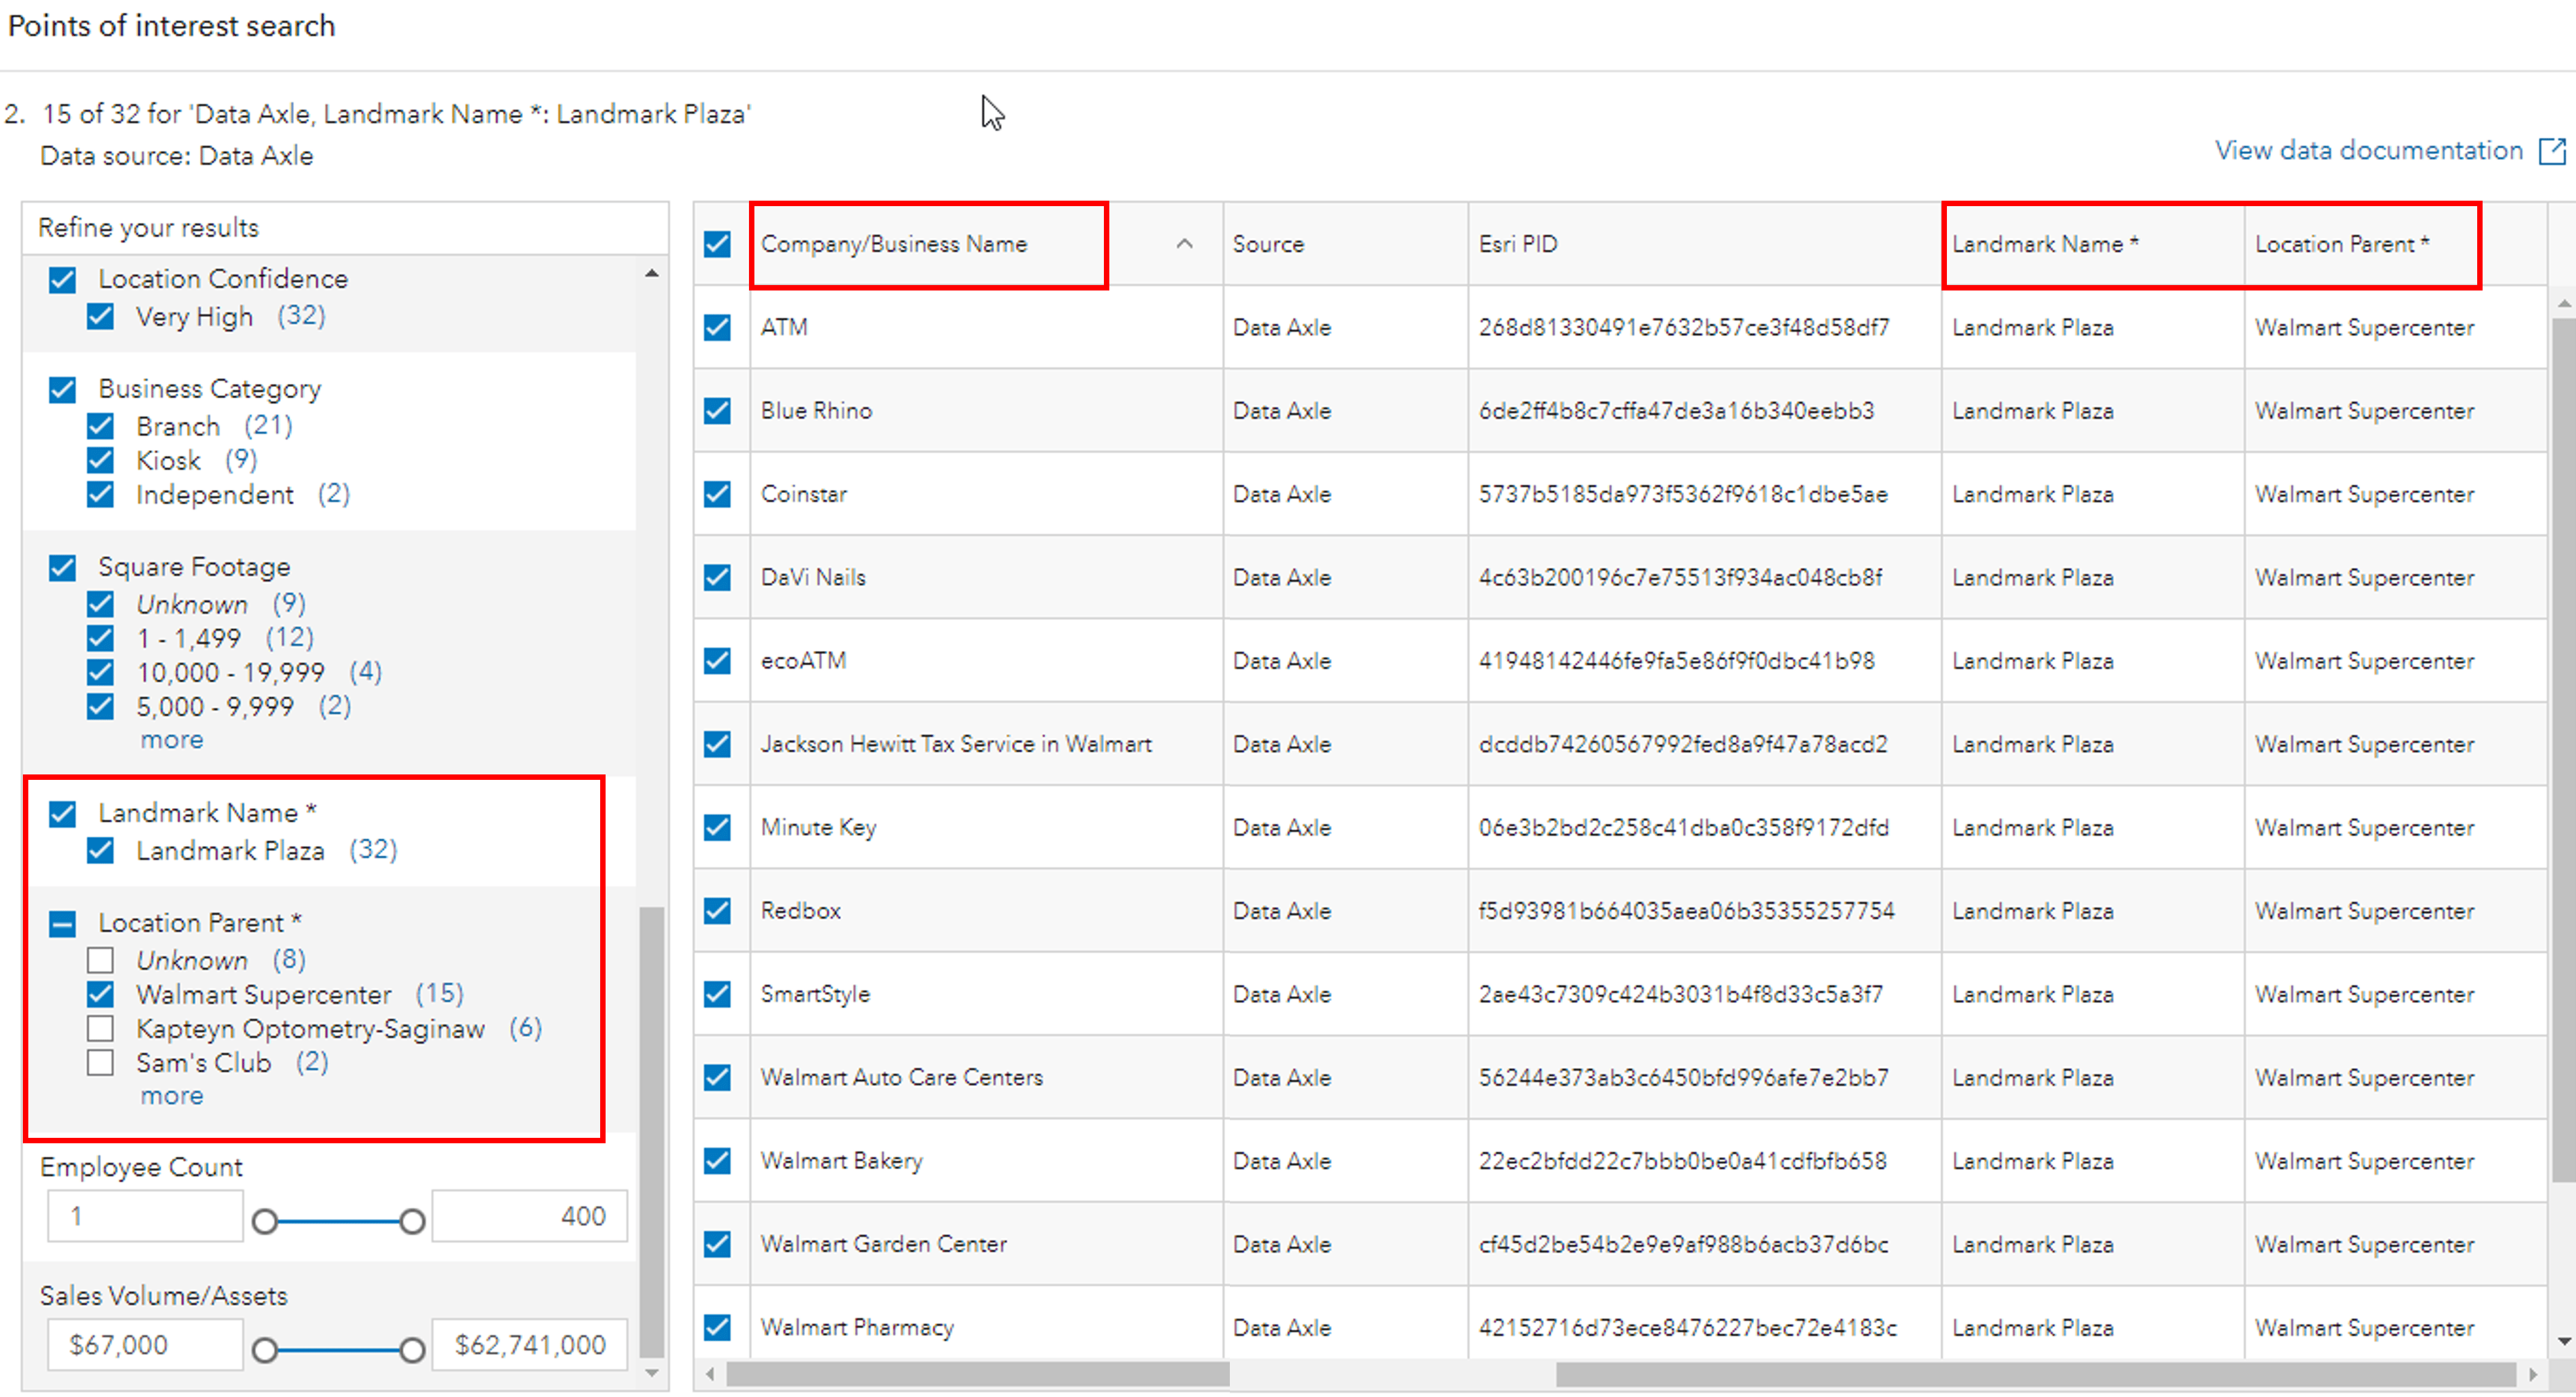Disable the Branch business category filter
The width and height of the screenshot is (2576, 1397).
pyautogui.click(x=100, y=425)
